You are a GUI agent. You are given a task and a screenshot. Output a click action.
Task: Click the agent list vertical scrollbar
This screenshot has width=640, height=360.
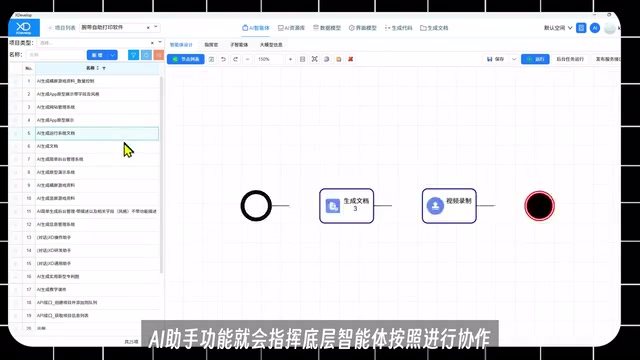(162, 176)
